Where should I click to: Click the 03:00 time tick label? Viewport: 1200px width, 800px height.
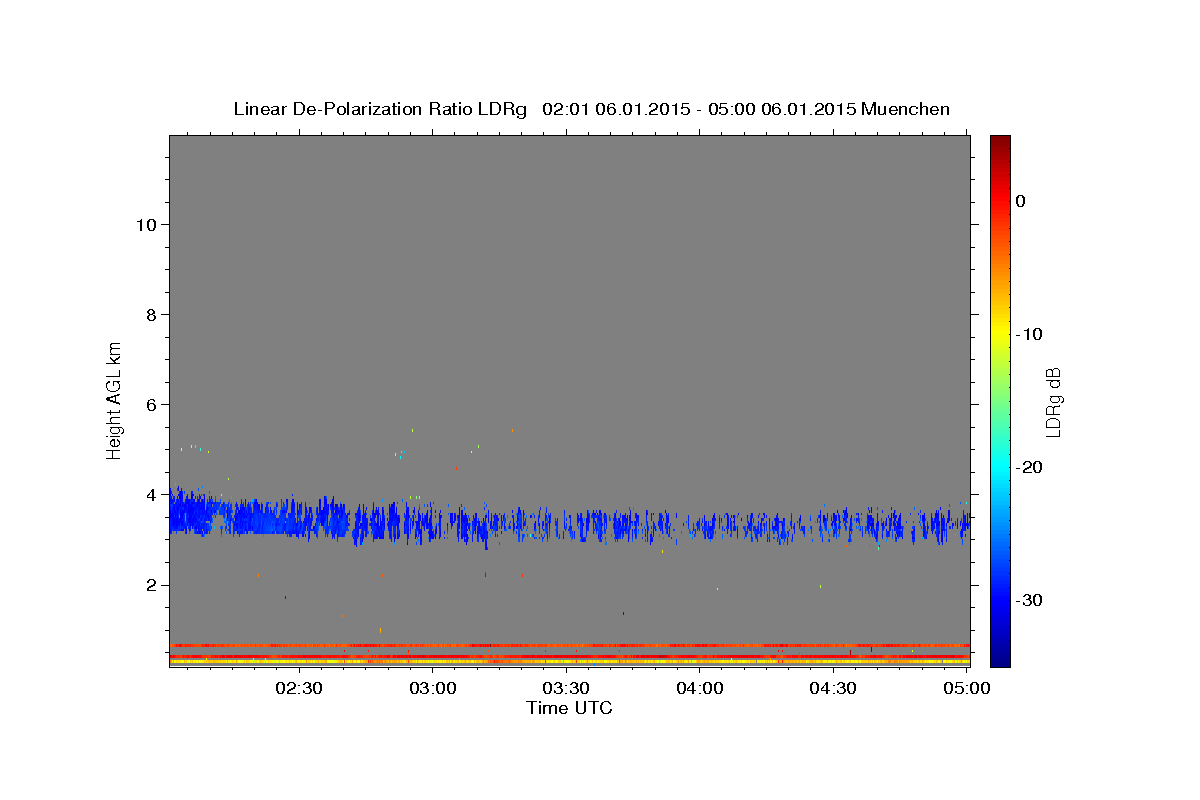[x=434, y=688]
